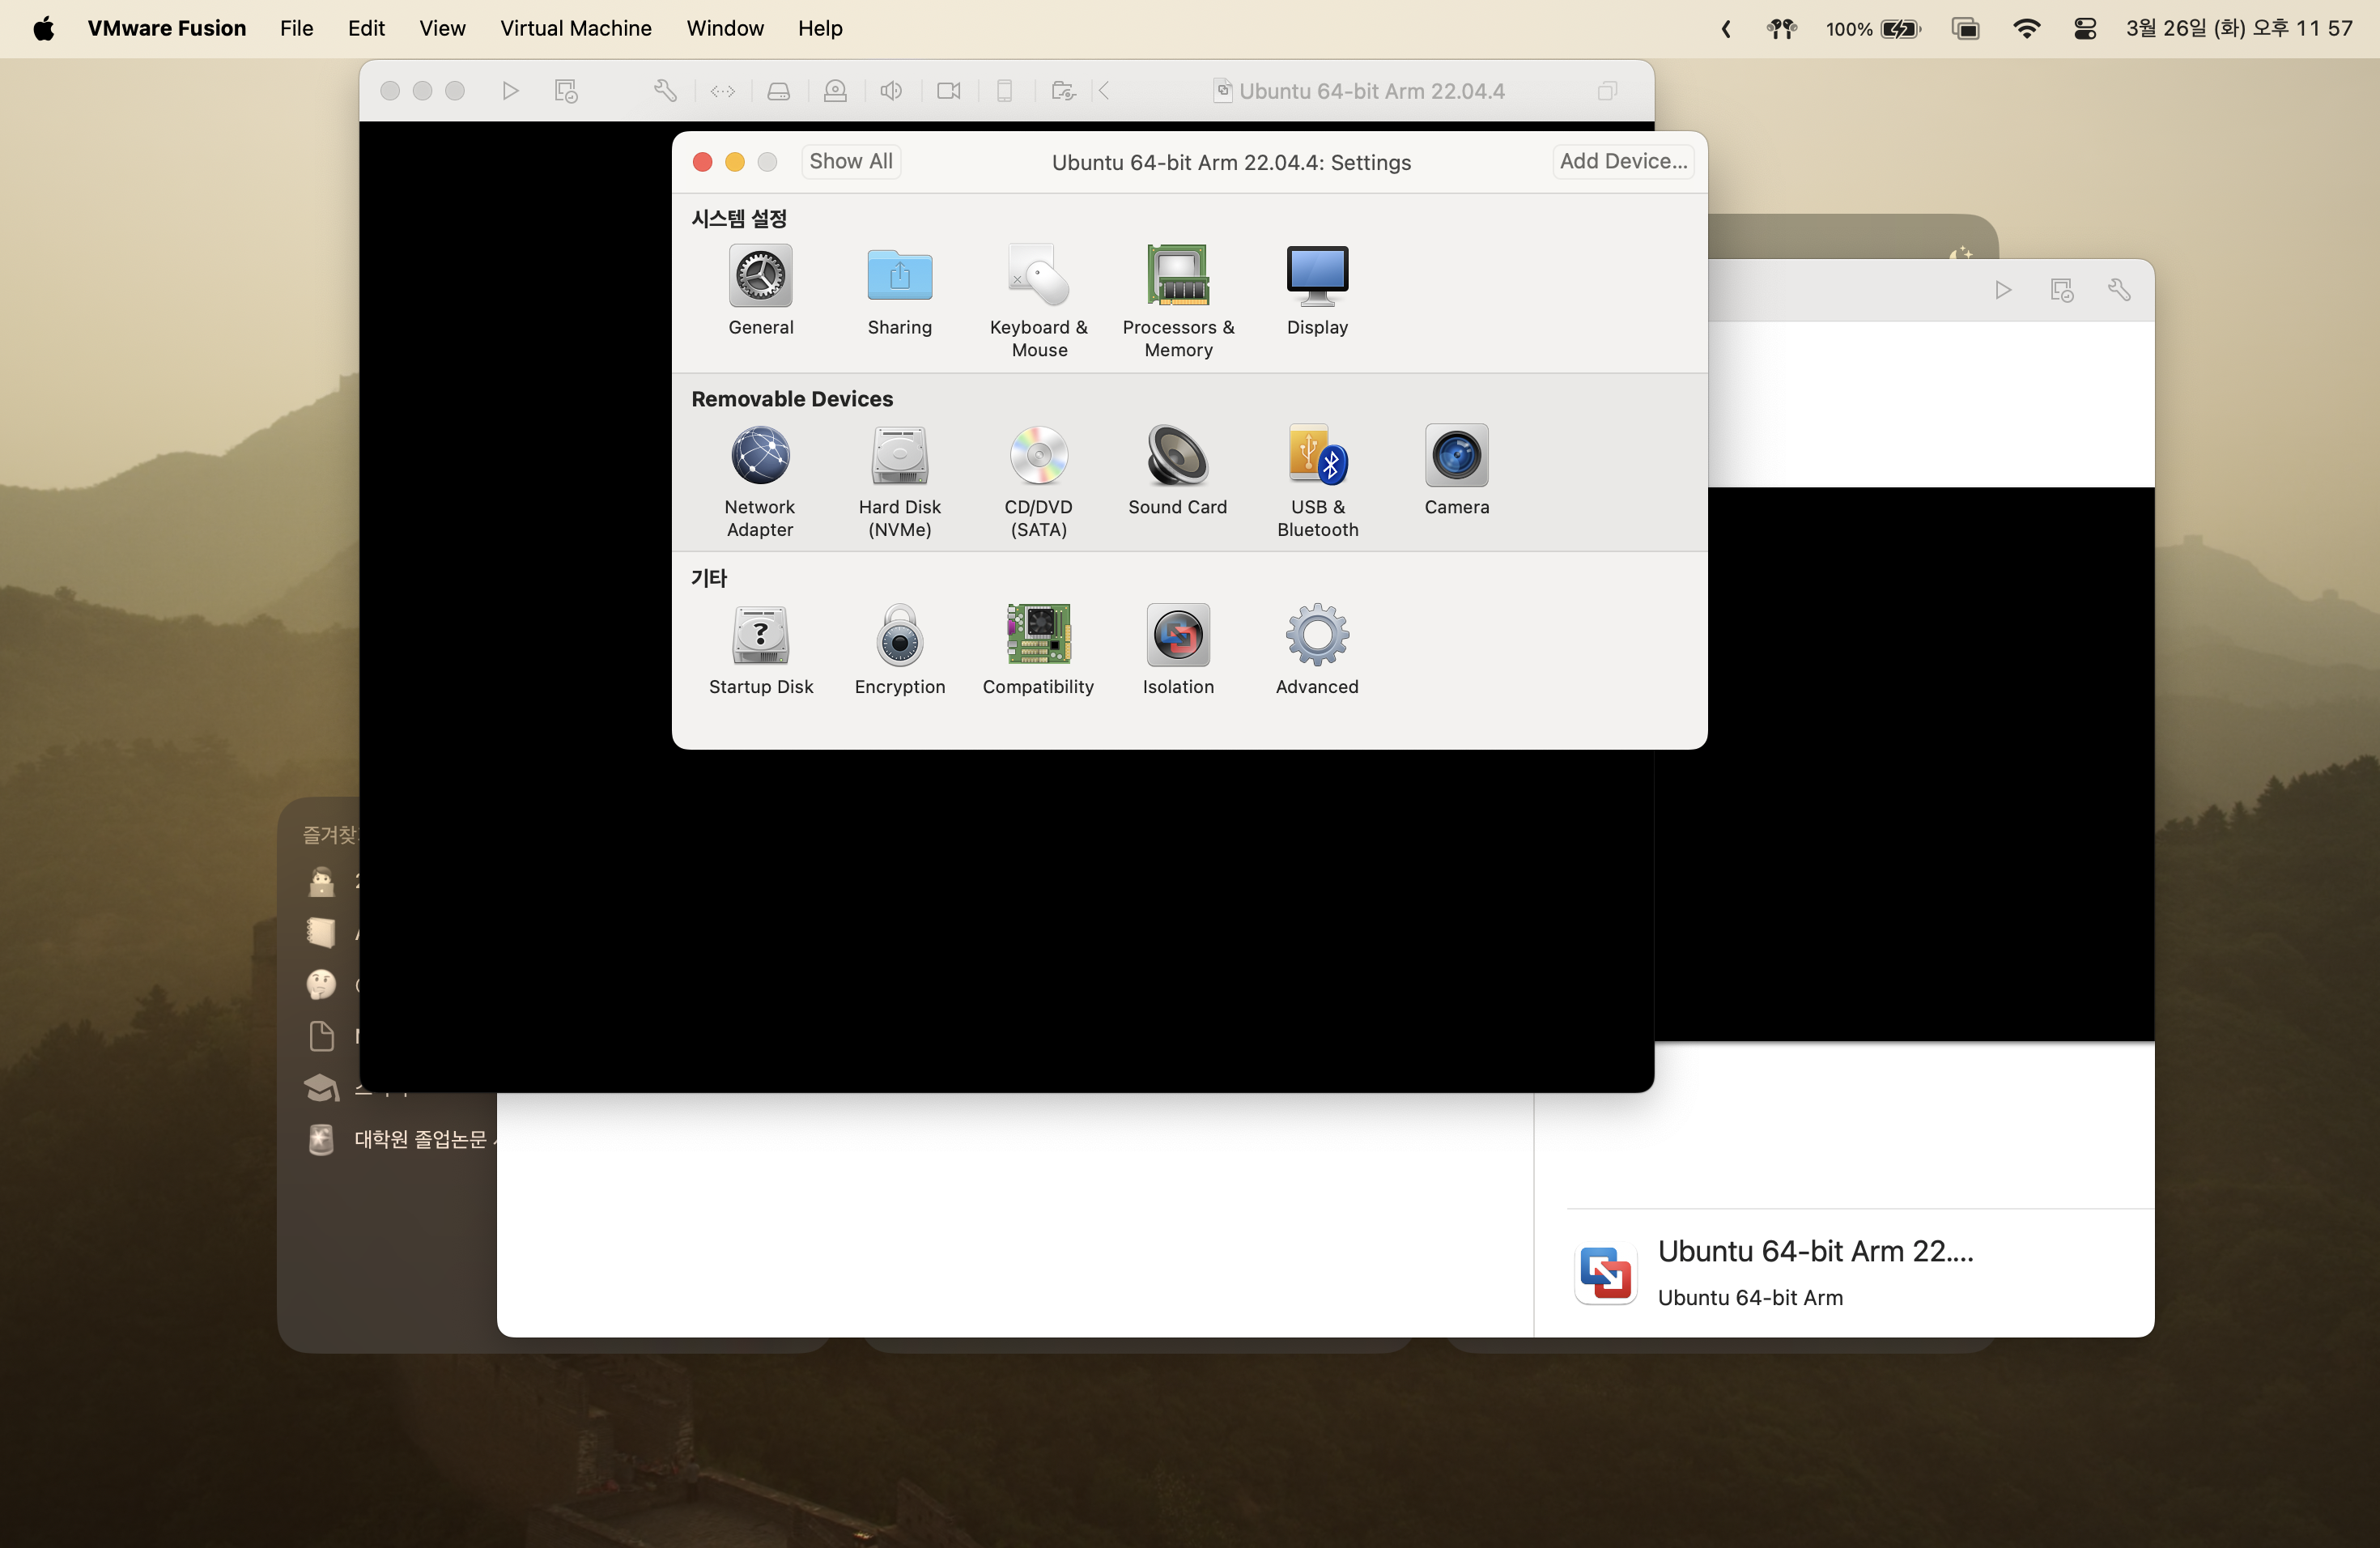The height and width of the screenshot is (1548, 2380).
Task: Click the Add Device... button
Action: click(1622, 161)
